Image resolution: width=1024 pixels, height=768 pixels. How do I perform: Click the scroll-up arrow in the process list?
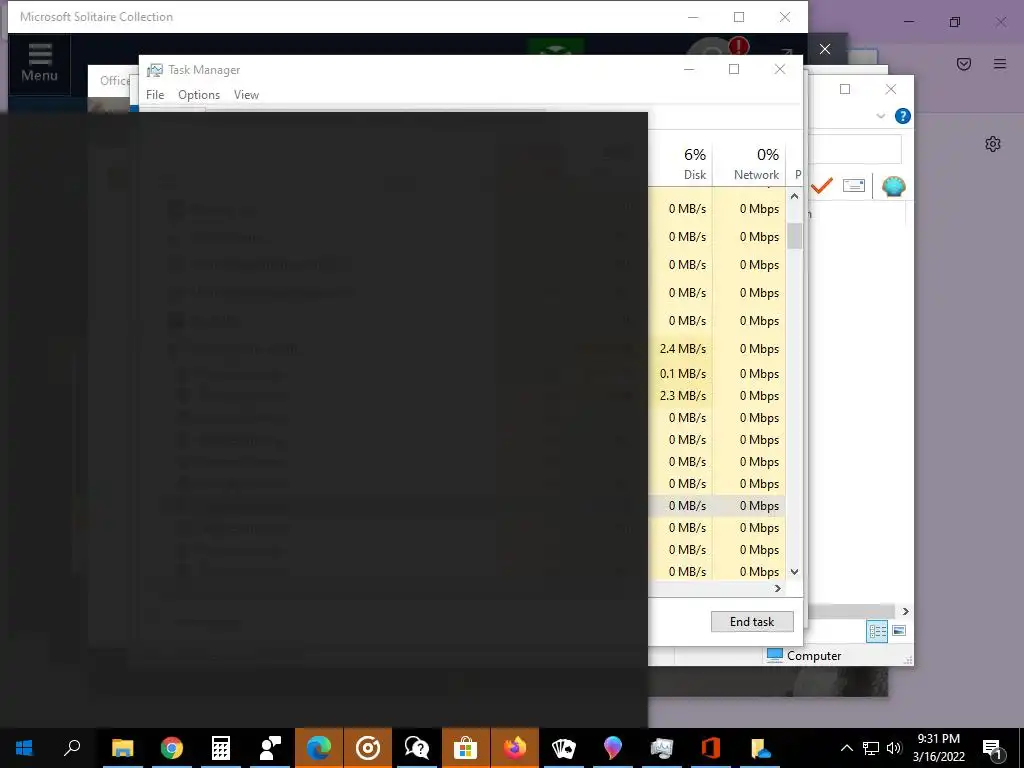pyautogui.click(x=794, y=196)
